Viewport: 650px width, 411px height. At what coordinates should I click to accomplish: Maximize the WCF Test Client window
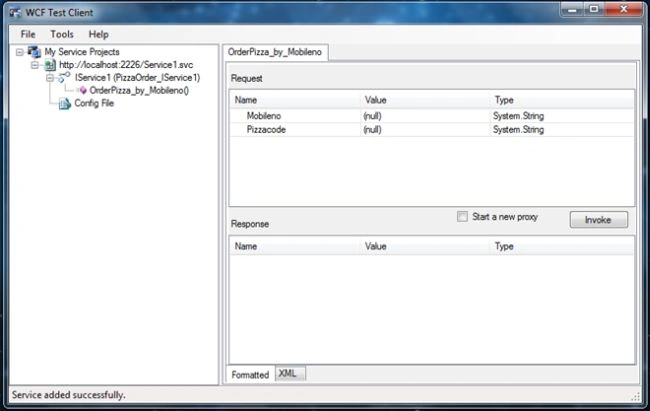594,9
